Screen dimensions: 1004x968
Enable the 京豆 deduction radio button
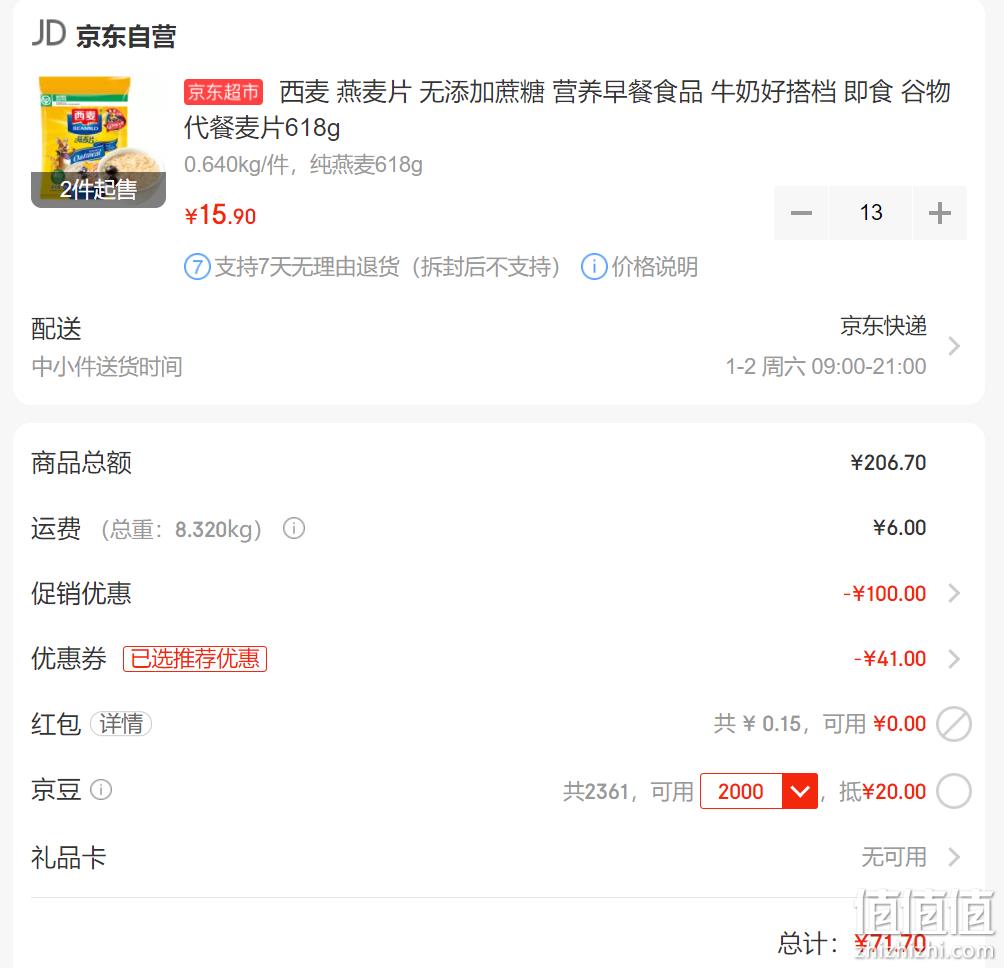[953, 791]
